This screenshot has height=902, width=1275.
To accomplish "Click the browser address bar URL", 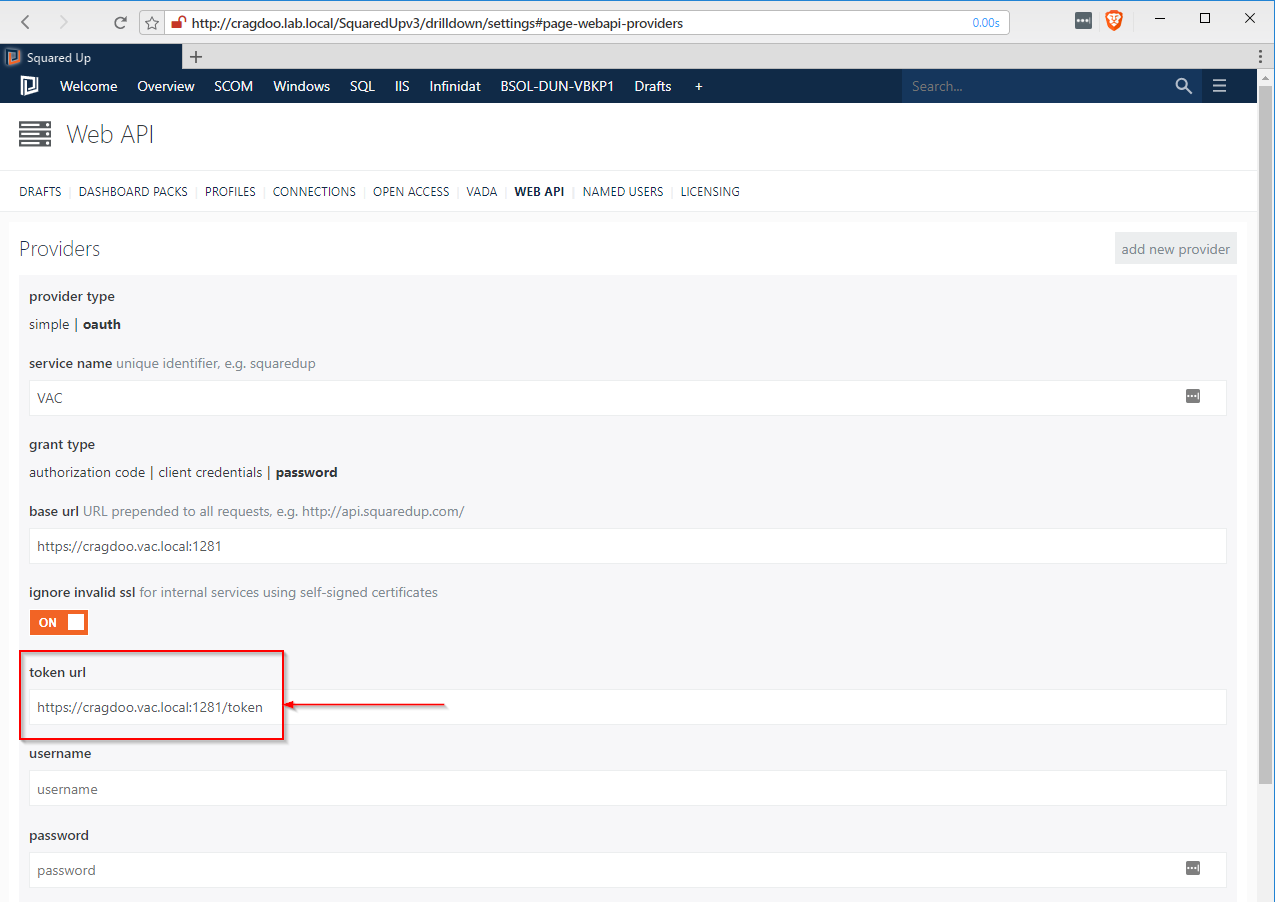I will coord(437,22).
